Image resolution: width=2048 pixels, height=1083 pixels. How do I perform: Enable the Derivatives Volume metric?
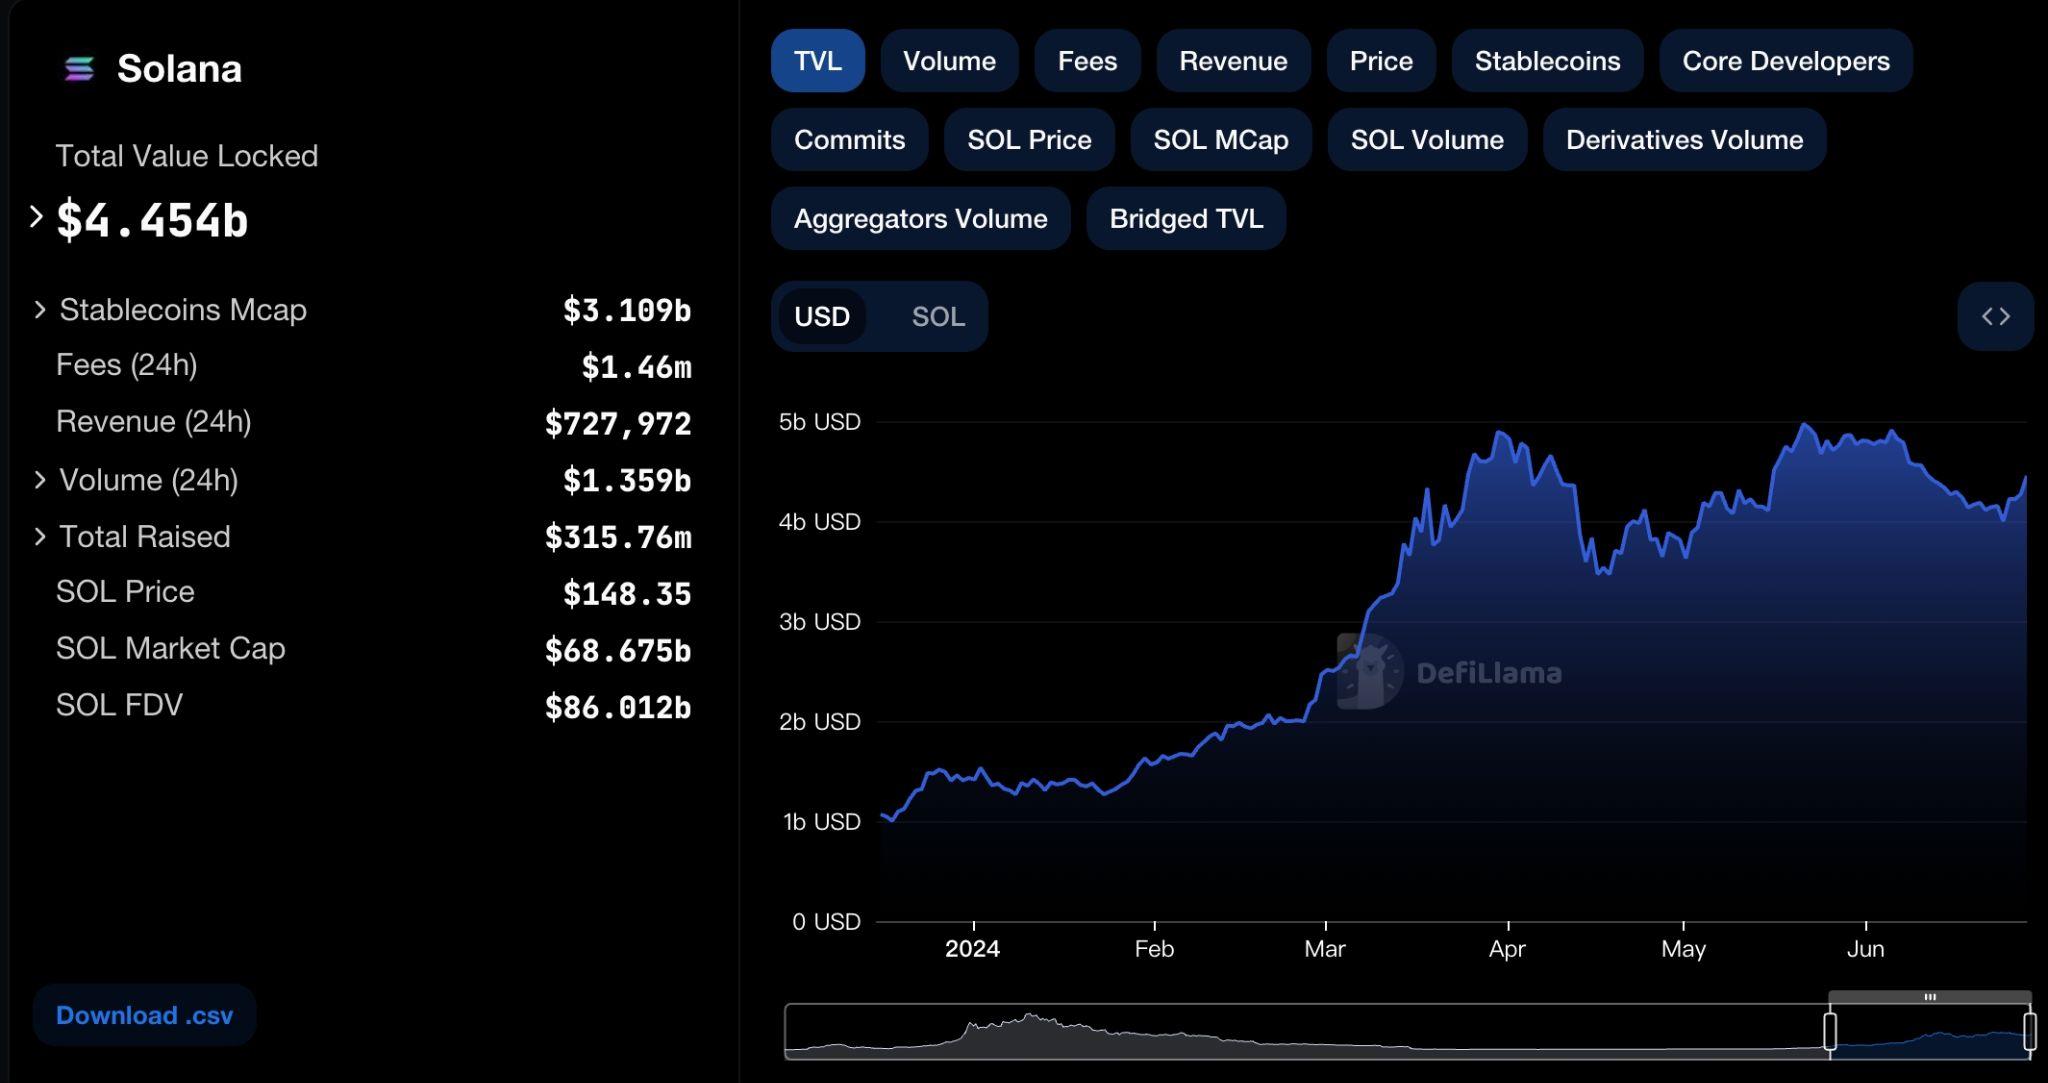point(1684,139)
